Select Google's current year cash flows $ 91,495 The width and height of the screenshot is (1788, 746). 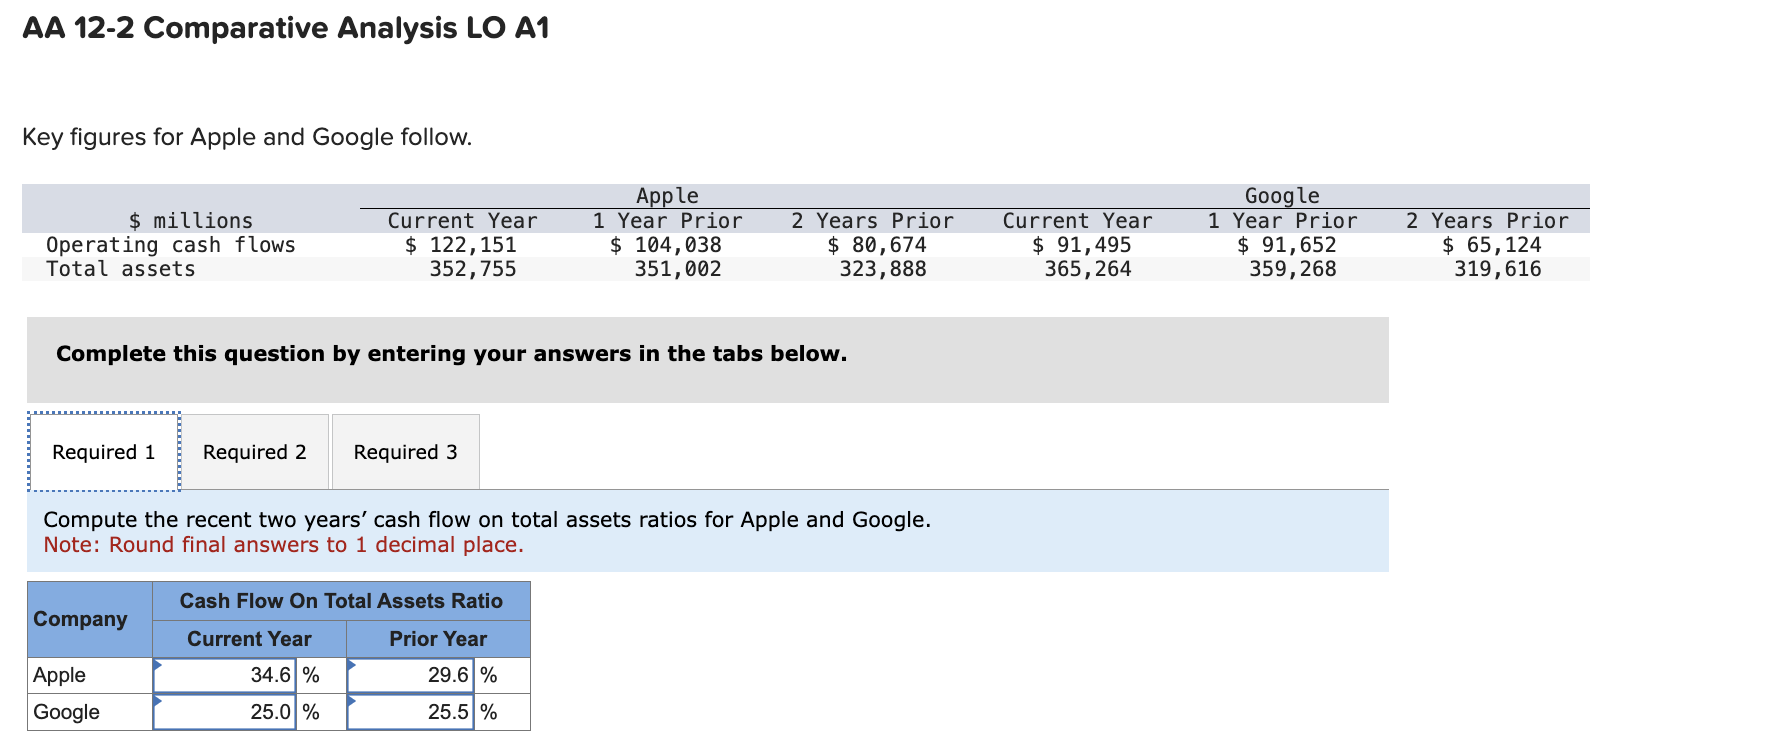click(1082, 245)
